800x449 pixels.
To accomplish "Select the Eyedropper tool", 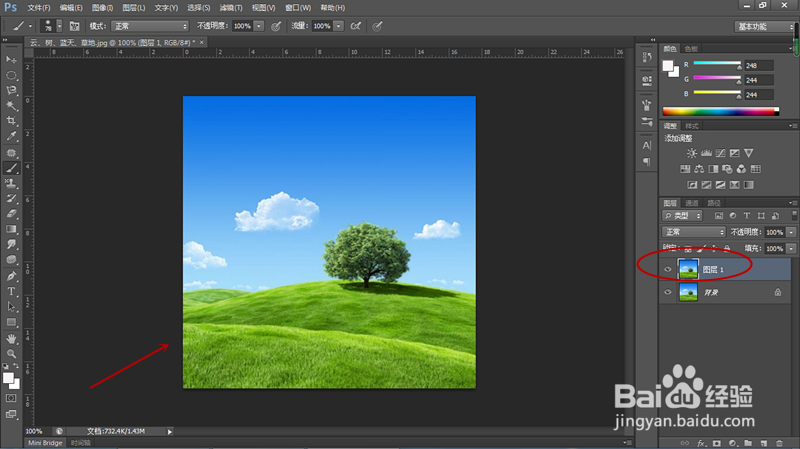I will click(11, 136).
